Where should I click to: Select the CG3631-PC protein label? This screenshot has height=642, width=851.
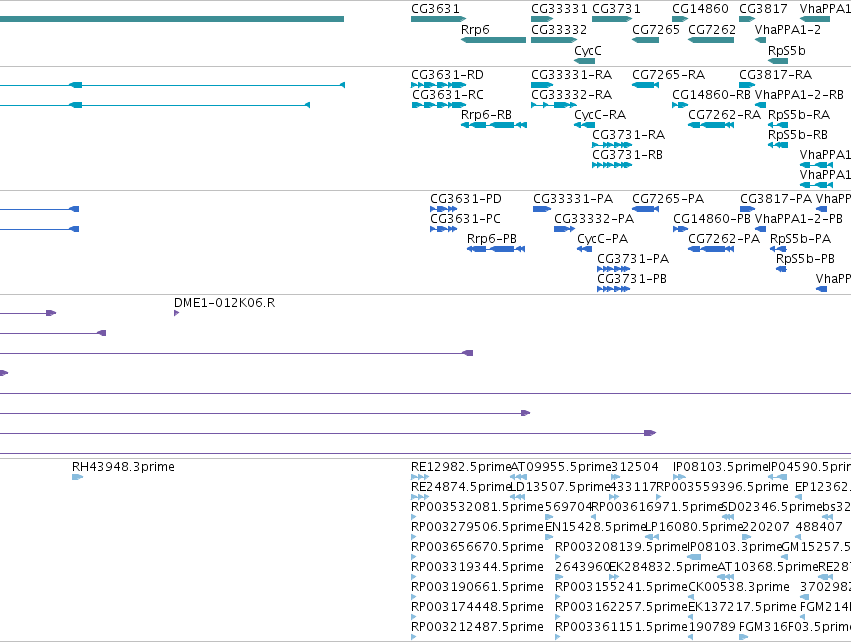tap(466, 219)
